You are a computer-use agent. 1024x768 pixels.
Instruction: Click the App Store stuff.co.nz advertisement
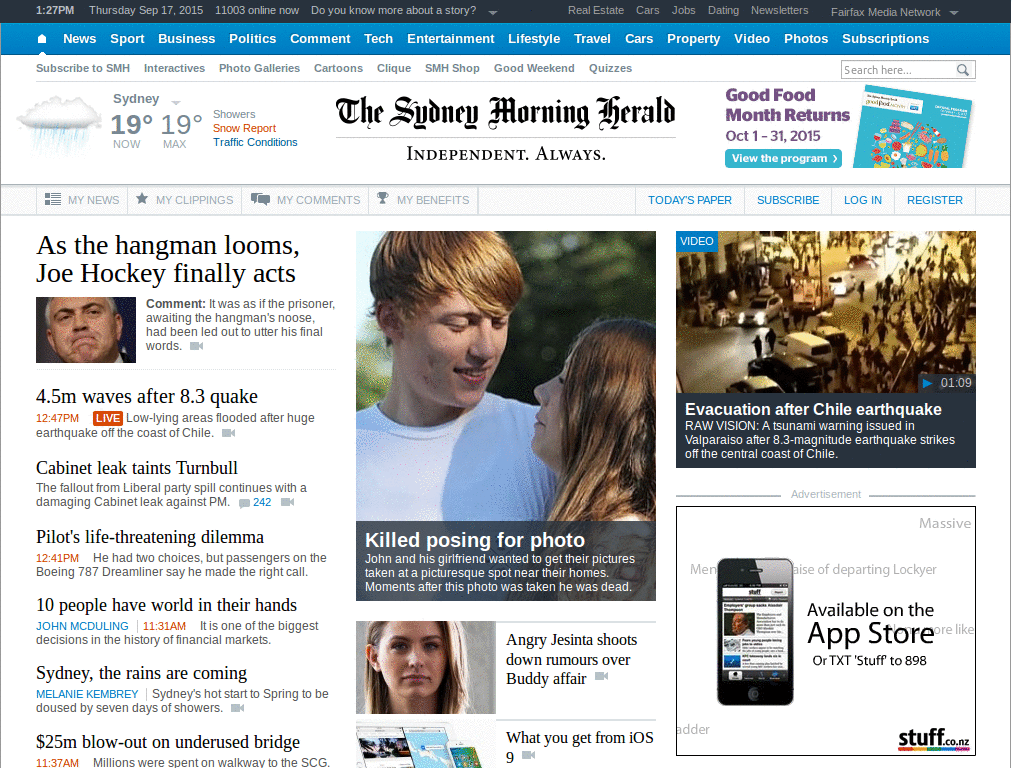coord(825,631)
